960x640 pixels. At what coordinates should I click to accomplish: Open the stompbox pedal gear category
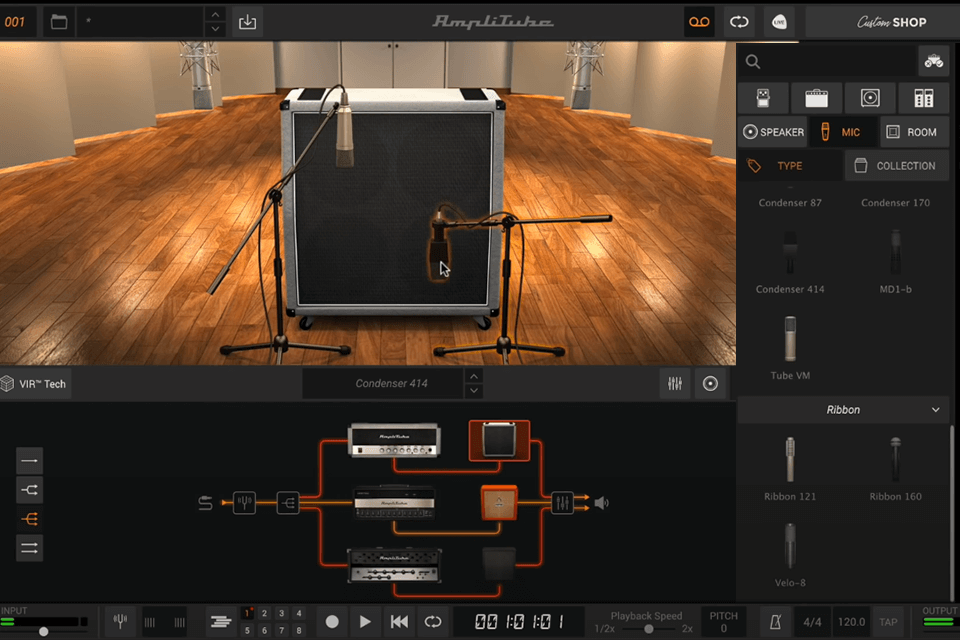(x=762, y=97)
